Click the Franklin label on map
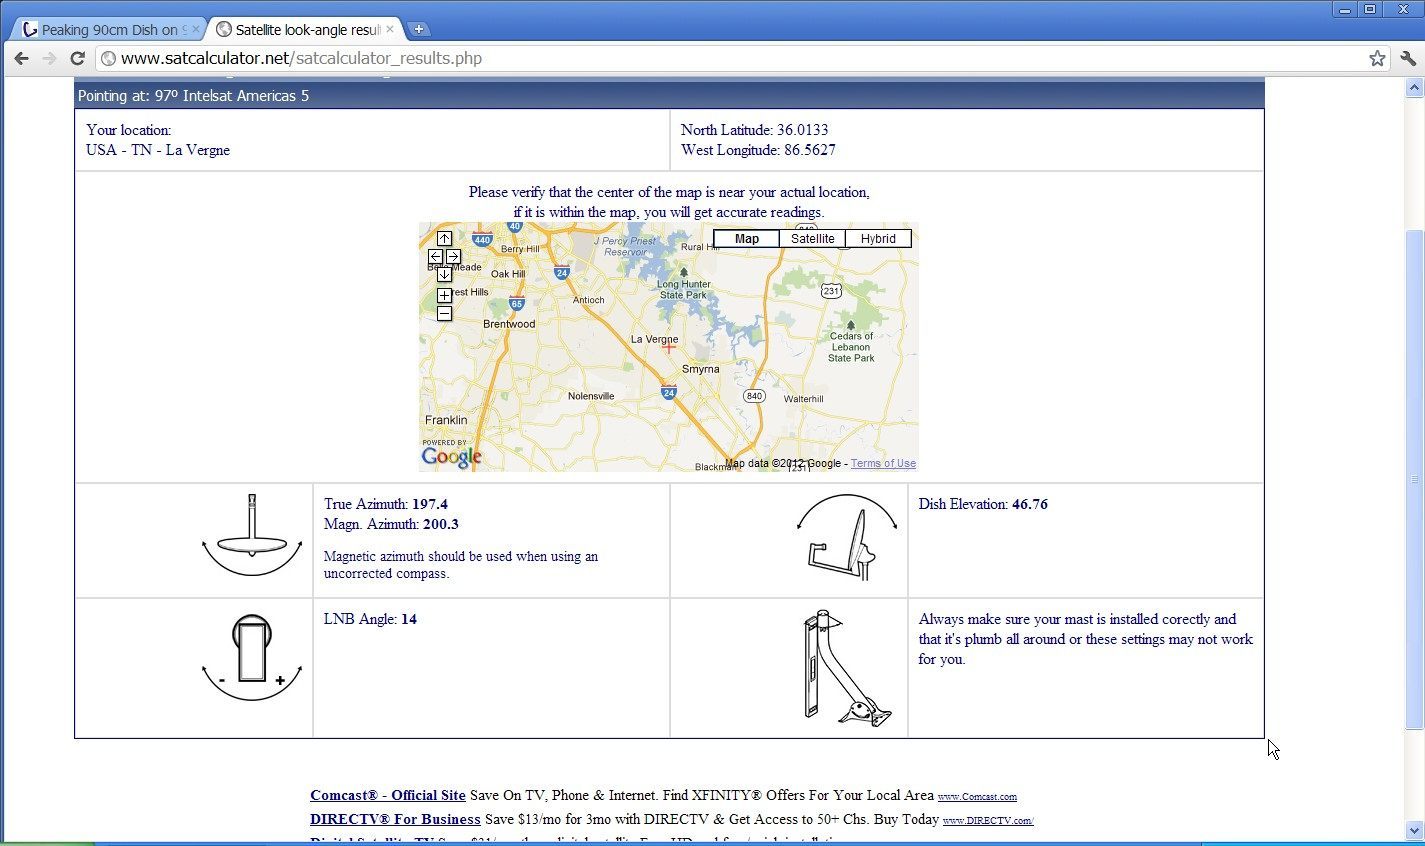The height and width of the screenshot is (846, 1425). (x=446, y=420)
